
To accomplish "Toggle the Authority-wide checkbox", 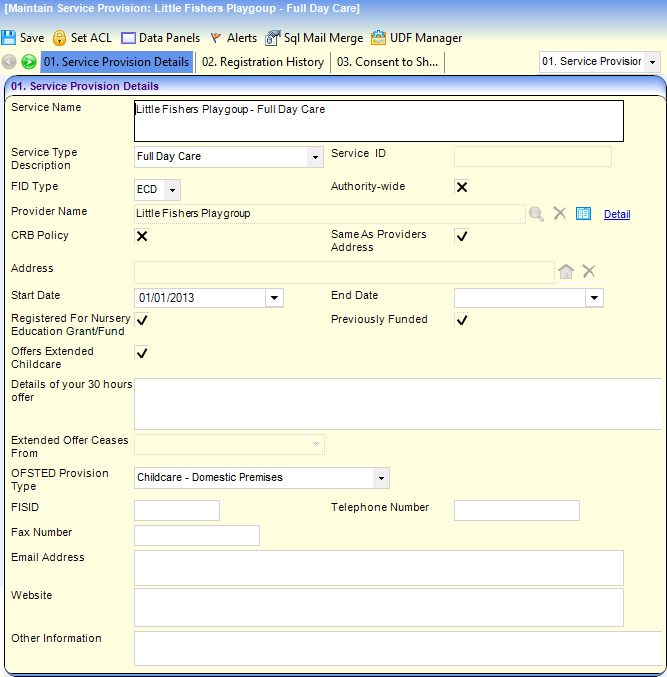I will (461, 187).
